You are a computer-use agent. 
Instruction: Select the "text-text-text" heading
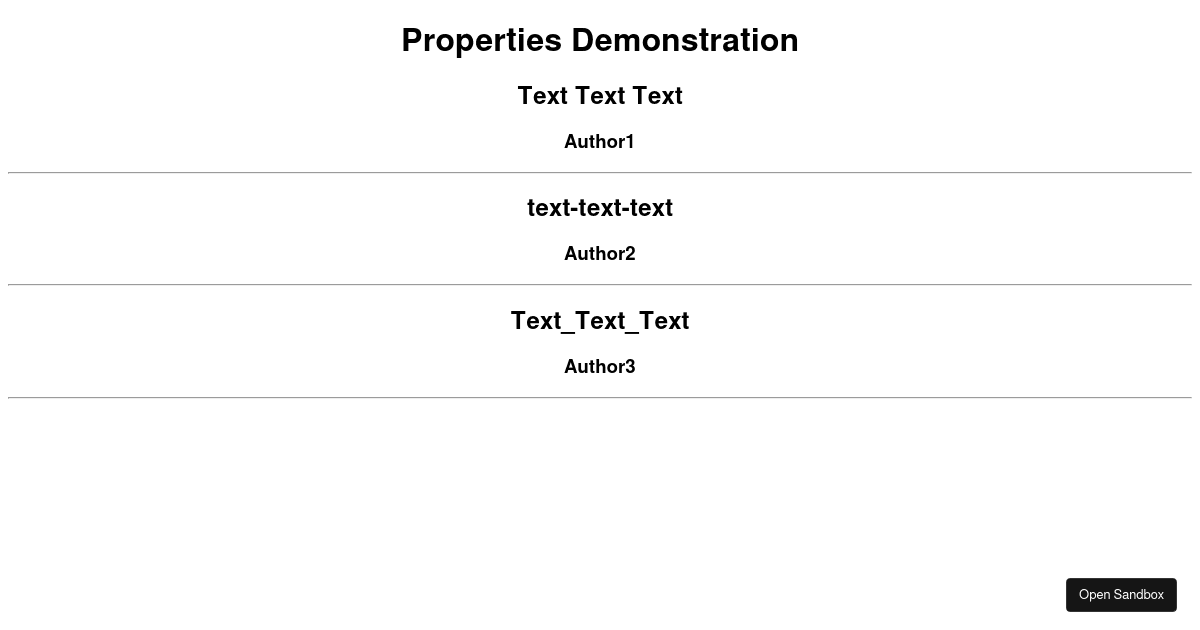[x=600, y=208]
